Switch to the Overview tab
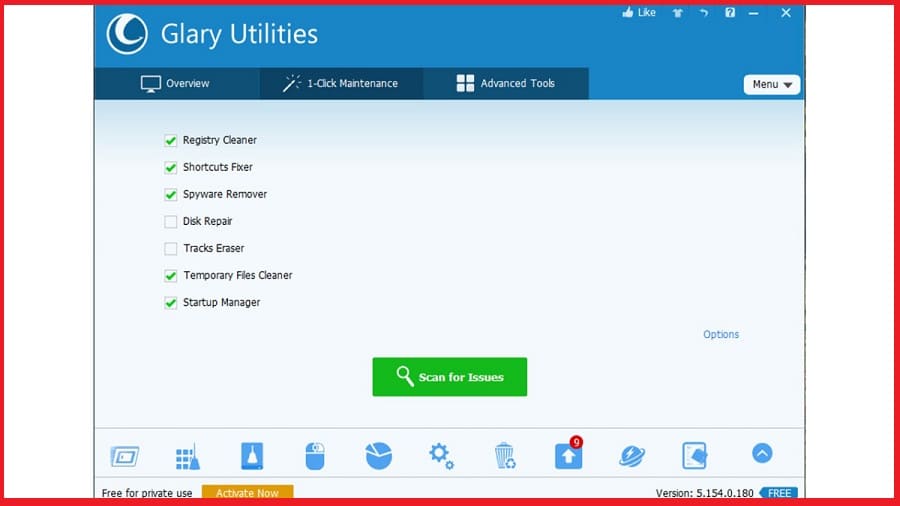 176,84
